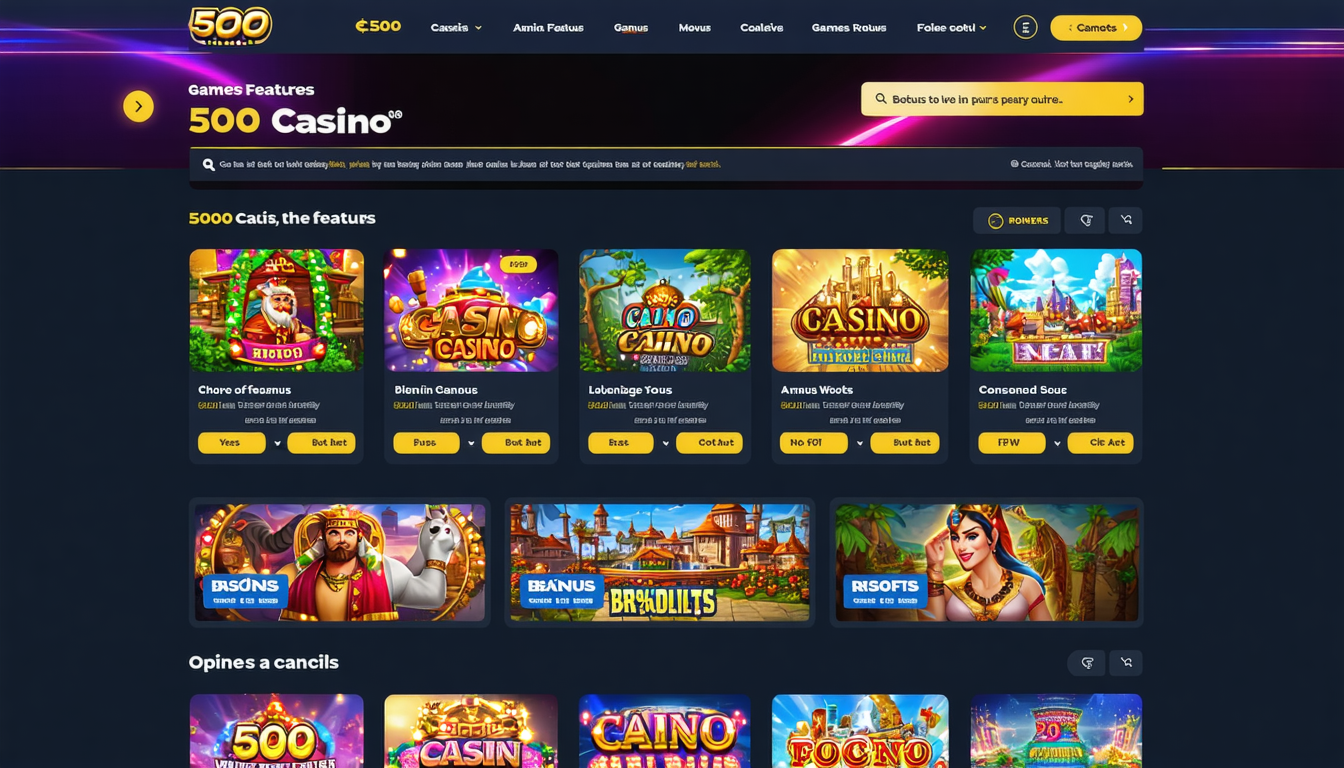Click the trophy icon in Opines a cancils row
The height and width of the screenshot is (768, 1344).
pyautogui.click(x=1087, y=662)
